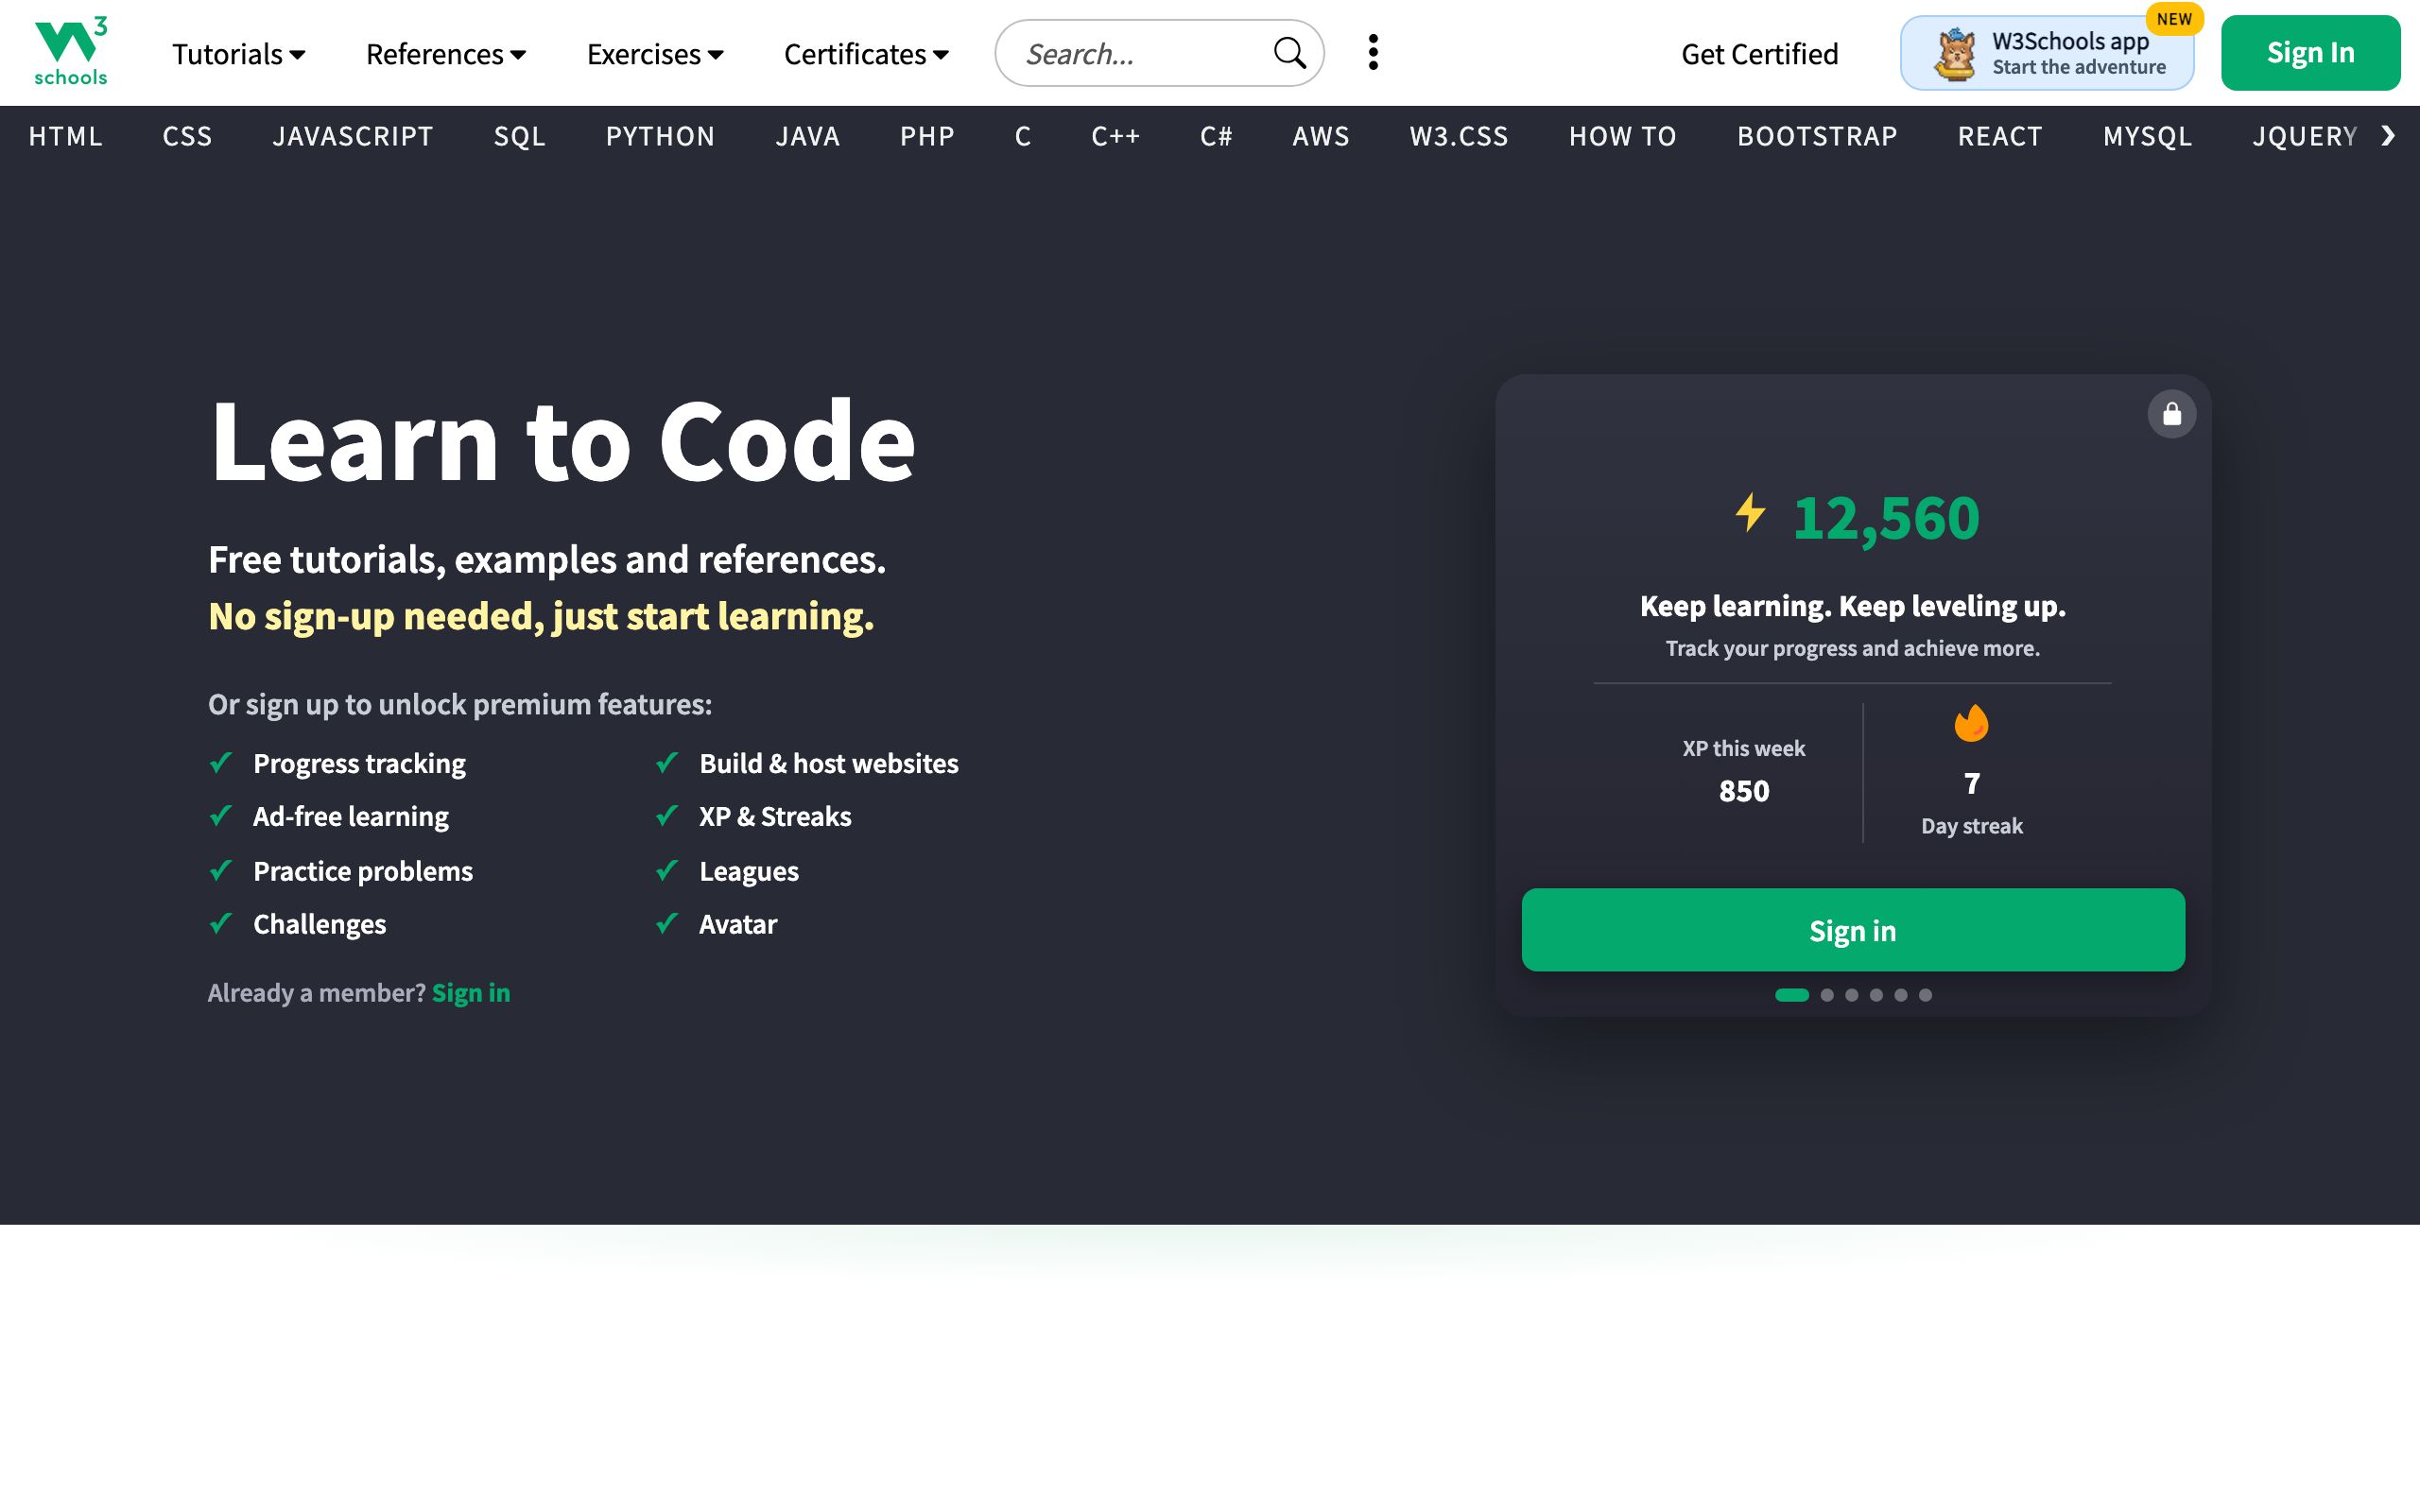Select the last carousel dot
The image size is (2420, 1512).
pyautogui.click(x=1925, y=995)
